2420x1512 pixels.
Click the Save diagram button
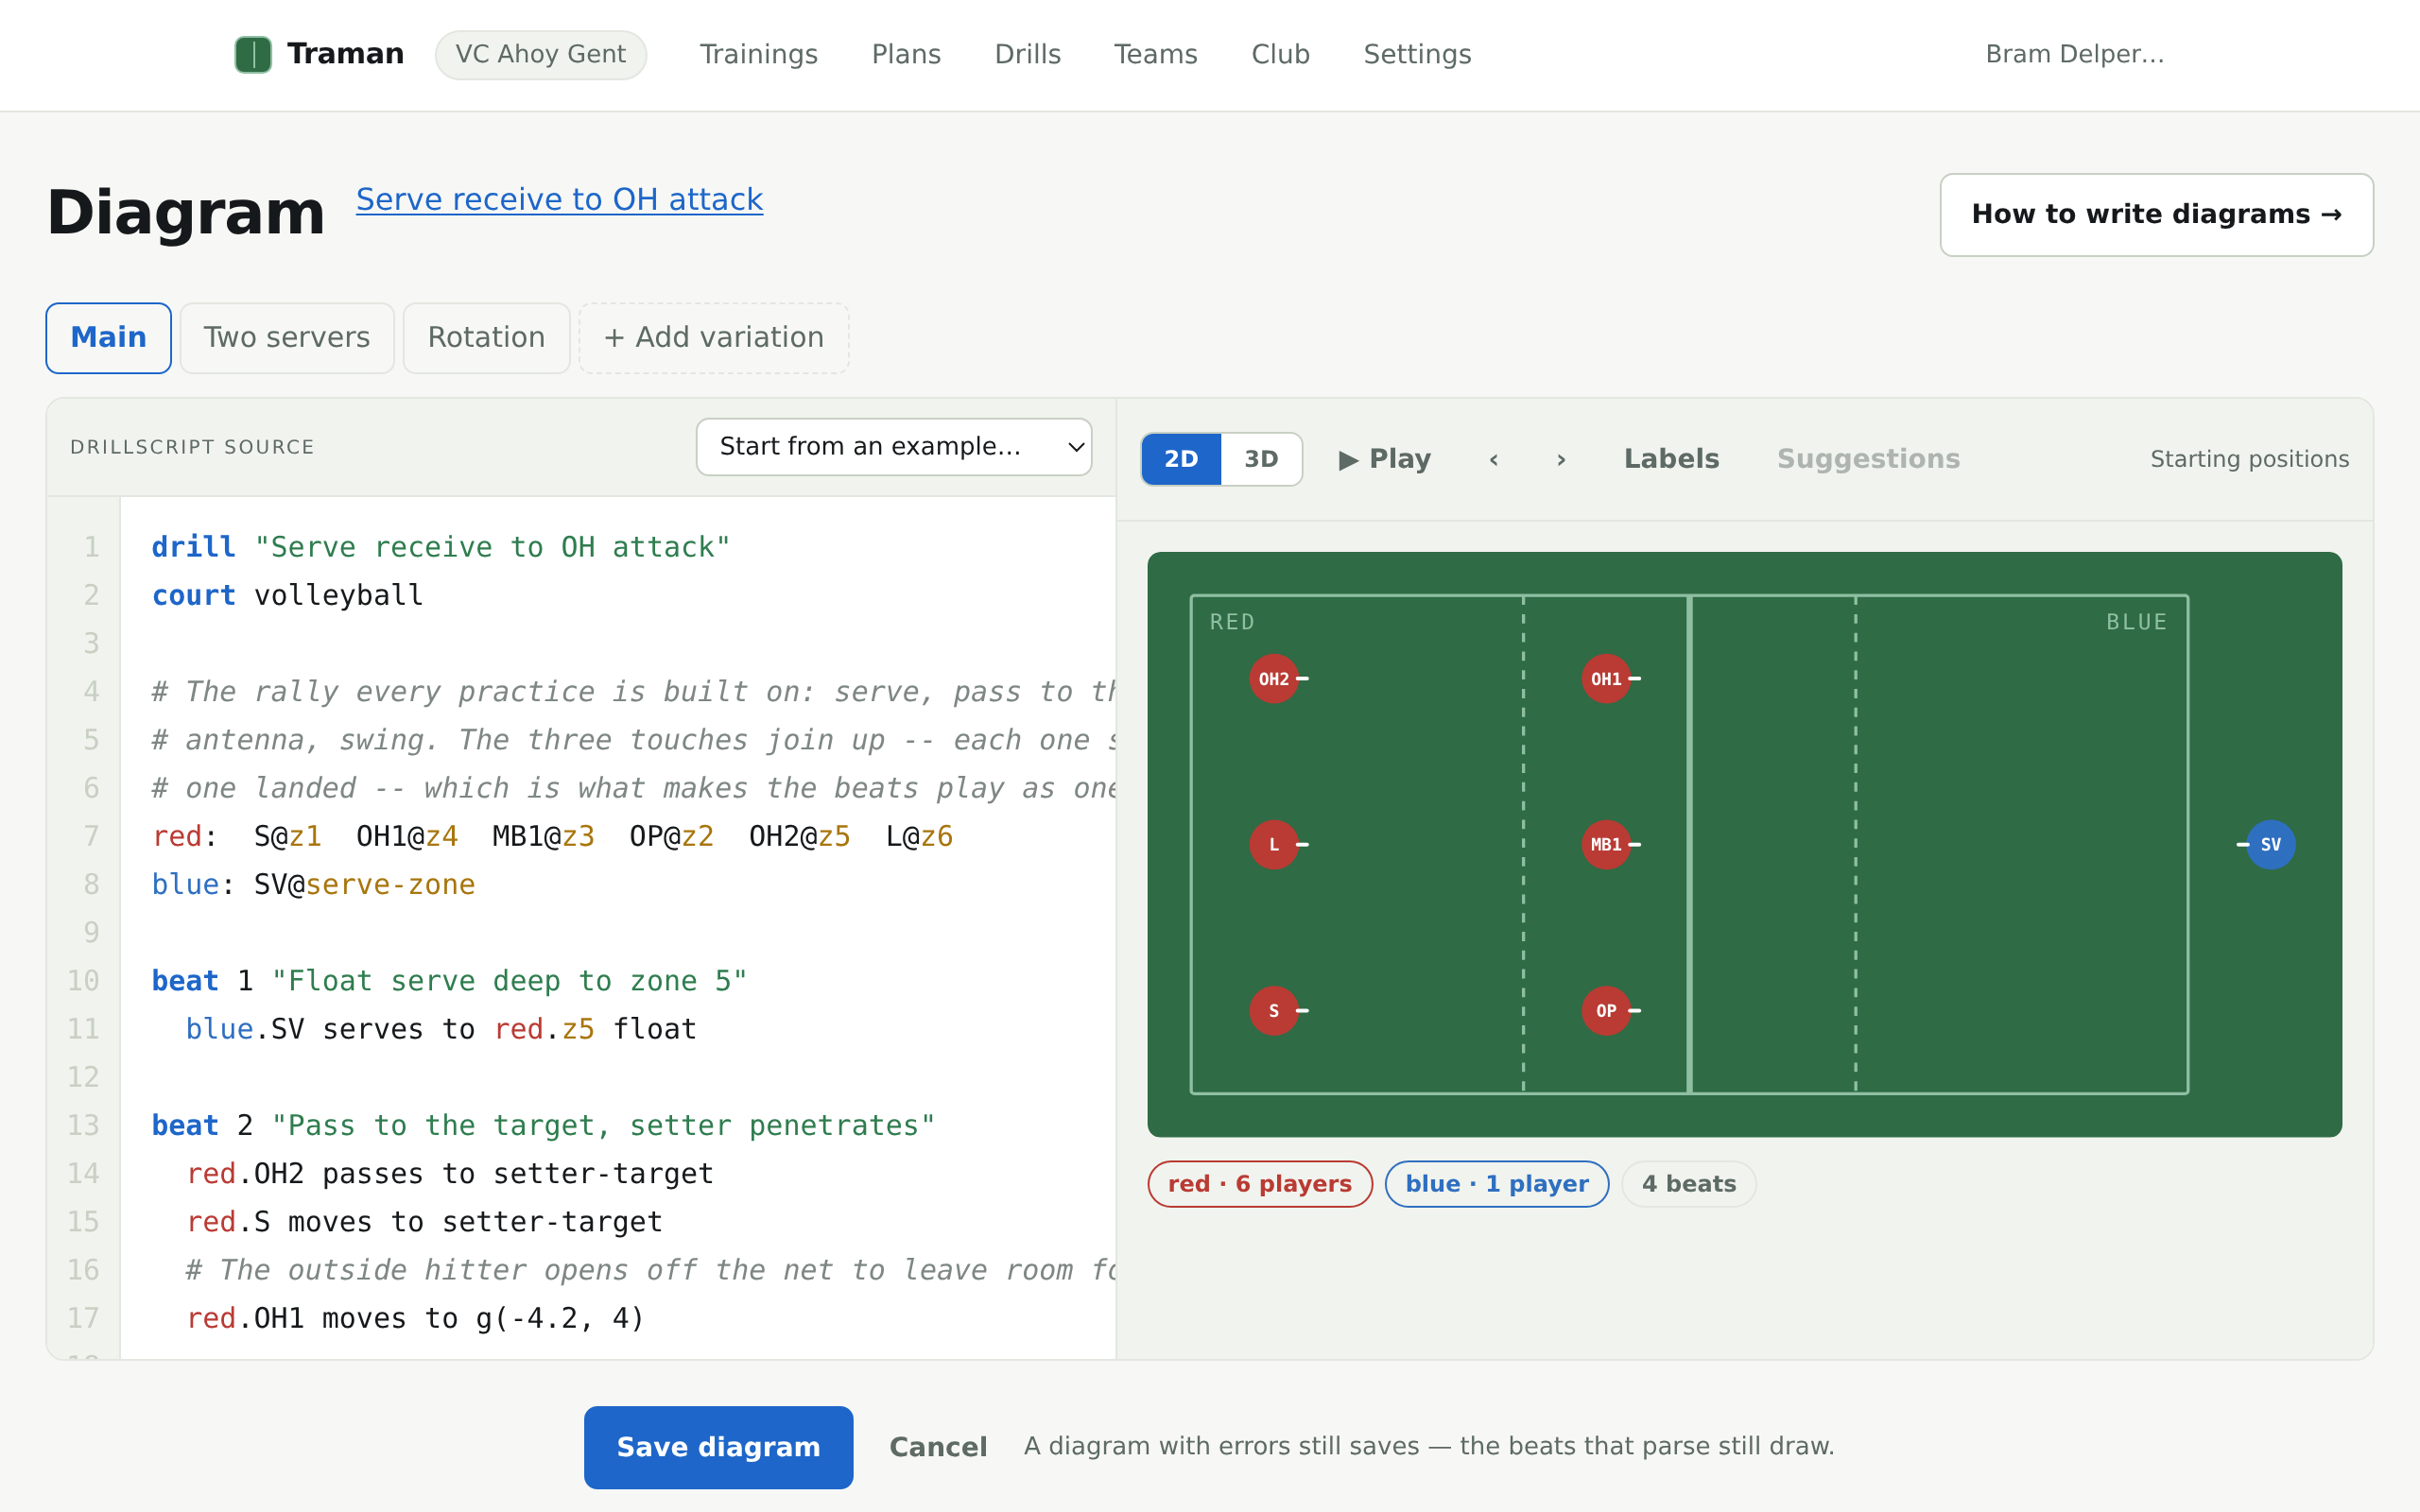pyautogui.click(x=718, y=1447)
